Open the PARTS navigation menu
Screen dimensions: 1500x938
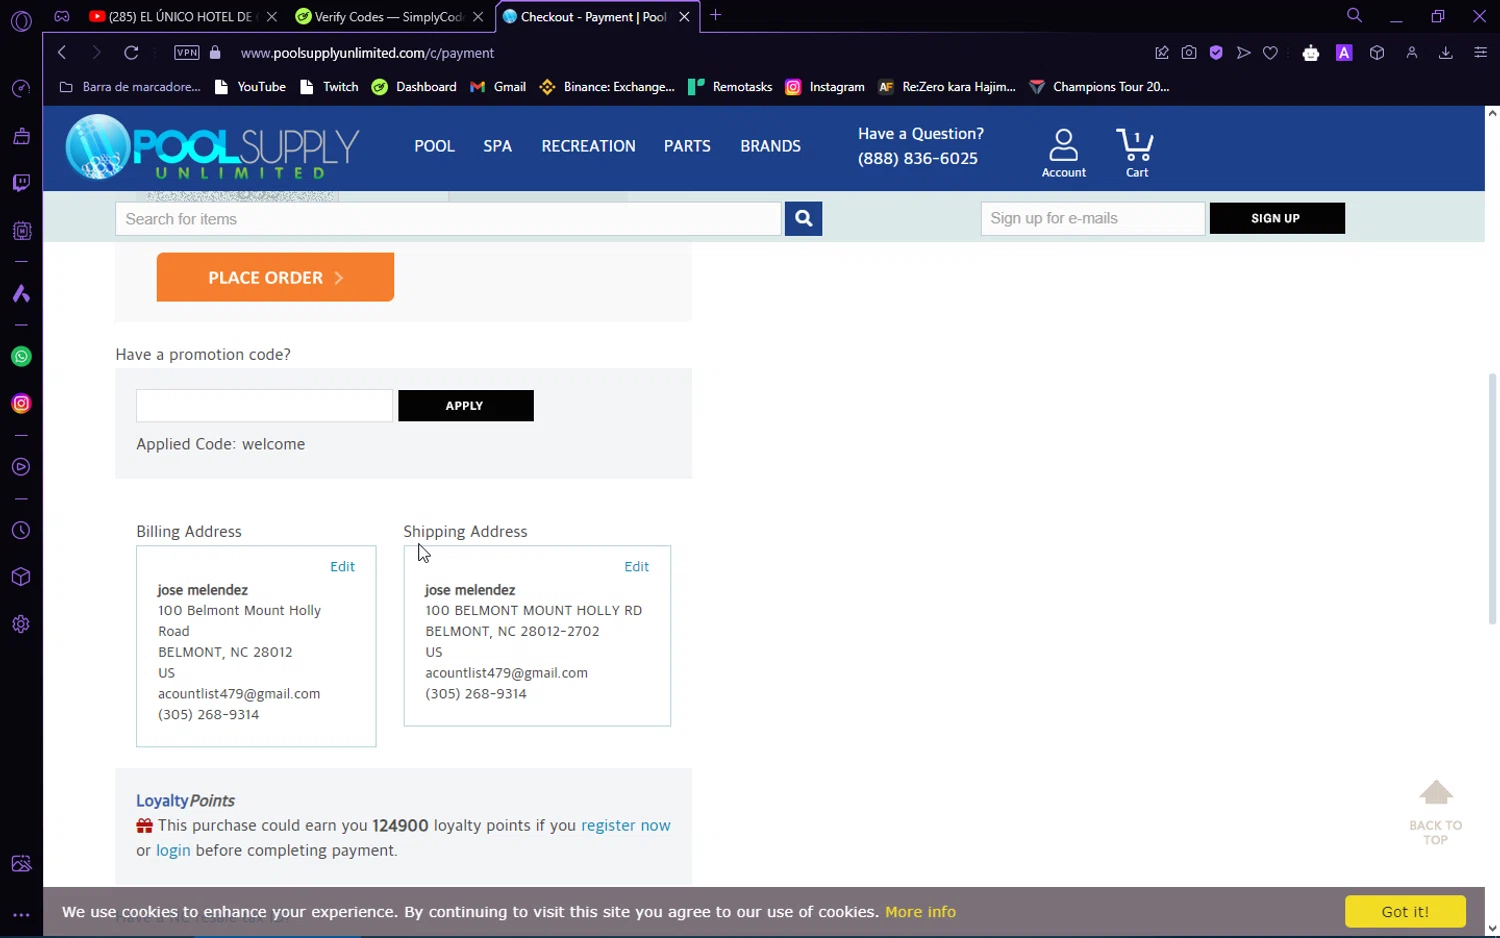click(687, 146)
